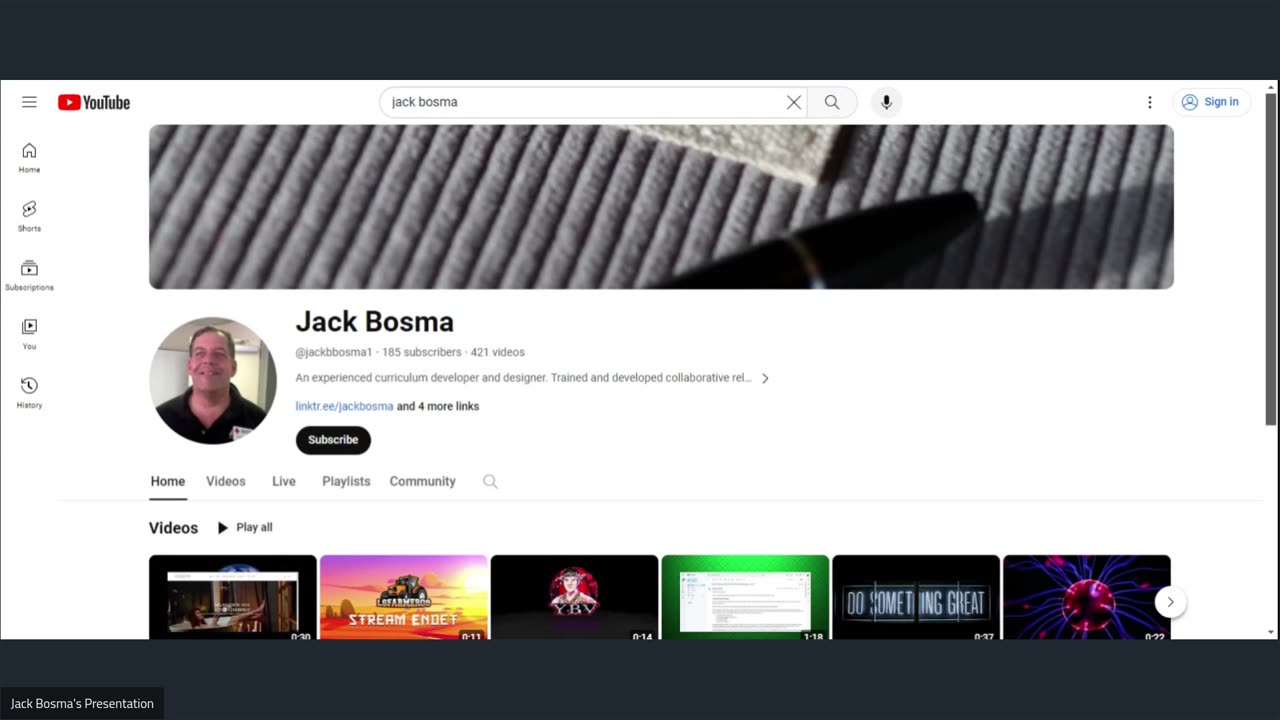Click the scrollbar down arrow
Image resolution: width=1280 pixels, height=720 pixels.
point(1271,632)
